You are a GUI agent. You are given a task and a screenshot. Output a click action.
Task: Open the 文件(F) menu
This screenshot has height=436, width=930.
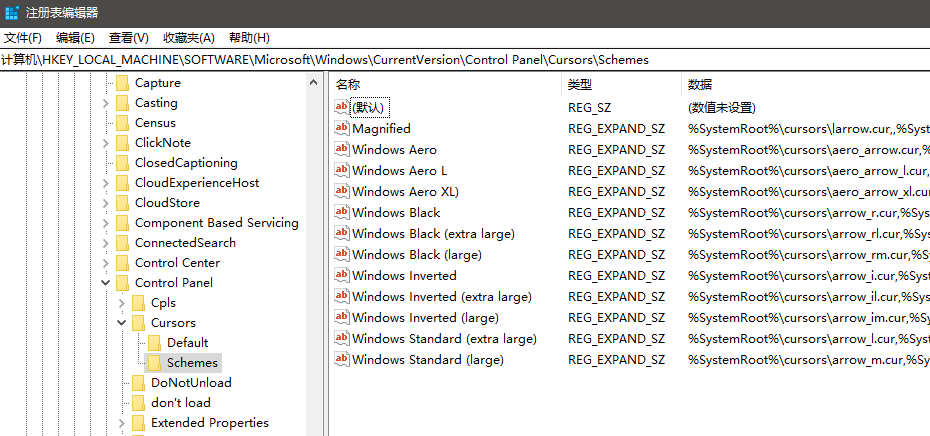(x=23, y=38)
